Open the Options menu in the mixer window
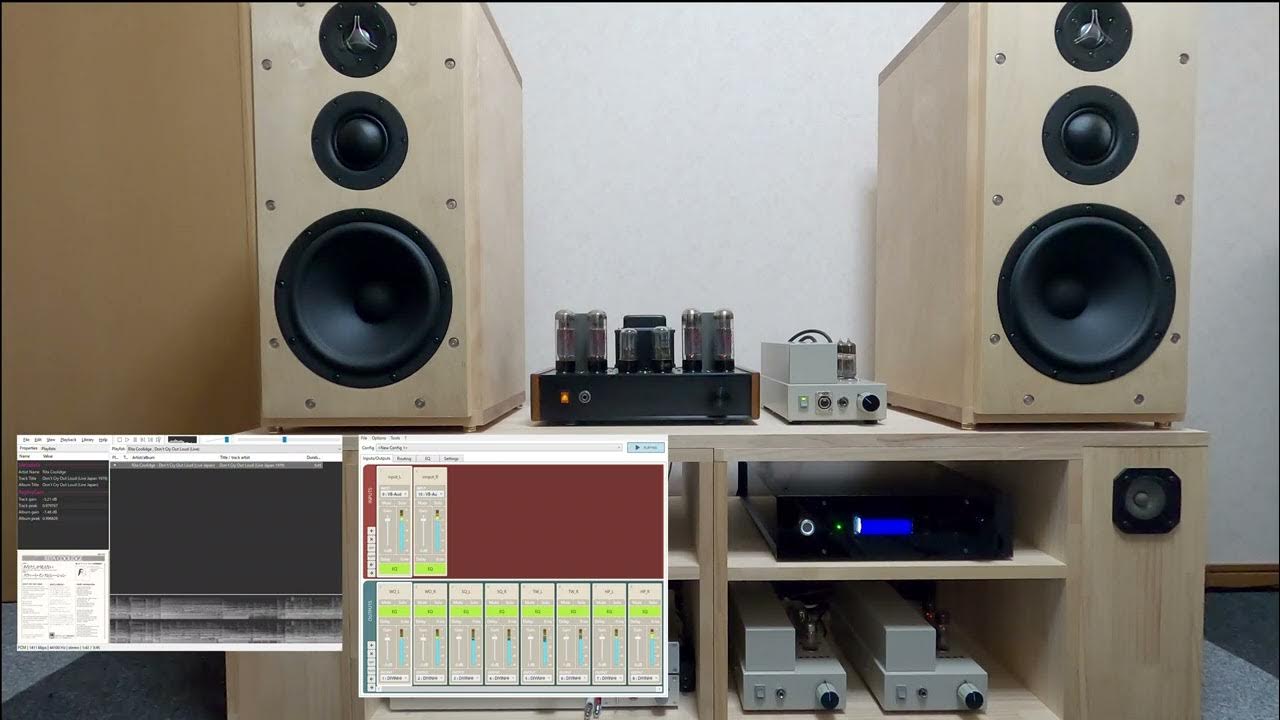The height and width of the screenshot is (720, 1280). click(x=378, y=438)
